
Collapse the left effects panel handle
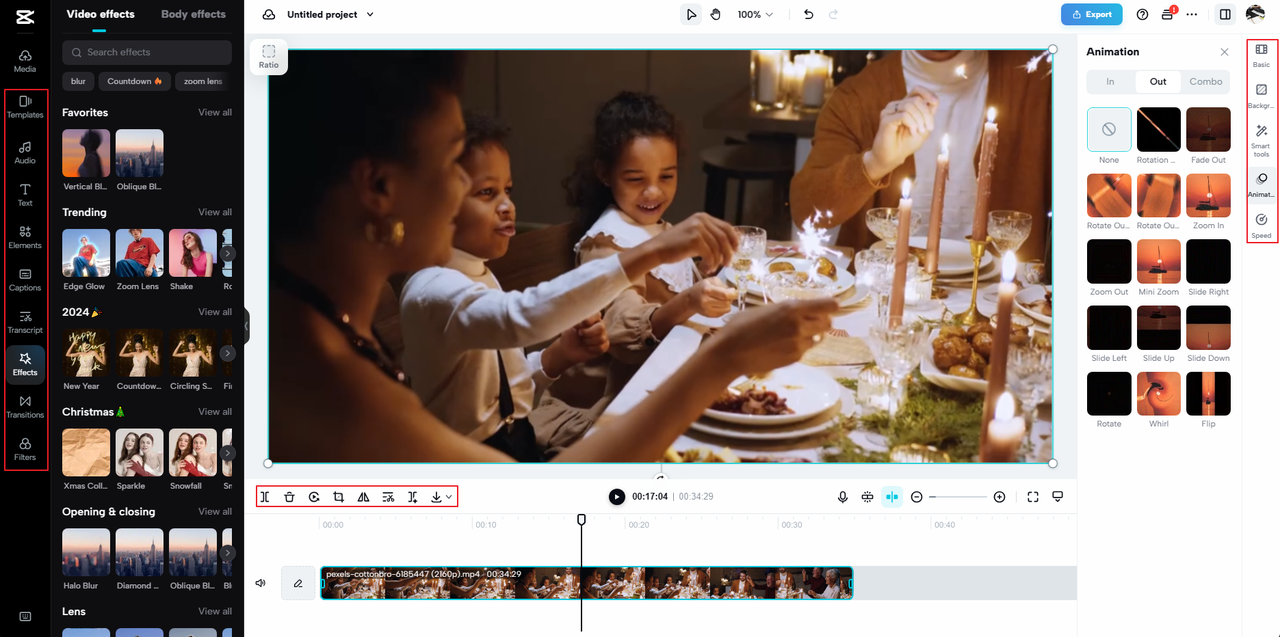point(246,326)
